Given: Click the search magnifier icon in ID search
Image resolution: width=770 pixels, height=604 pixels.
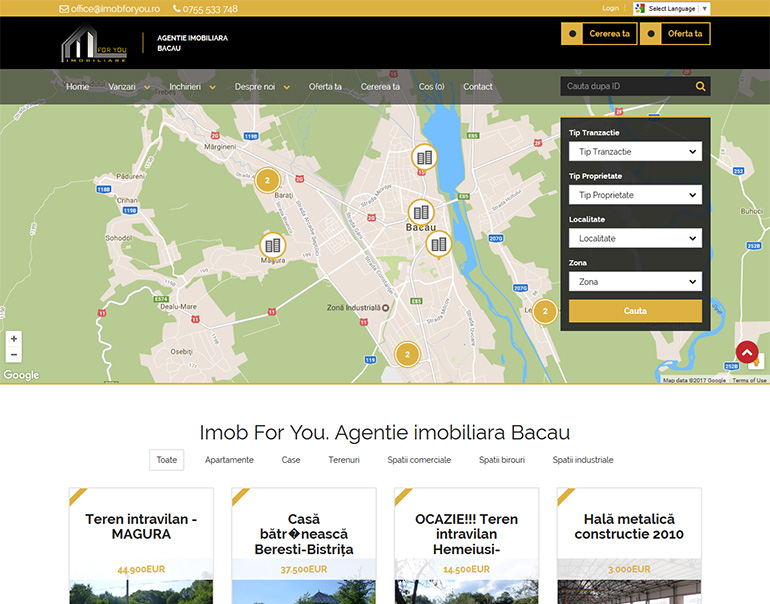Looking at the screenshot, I should (x=700, y=86).
